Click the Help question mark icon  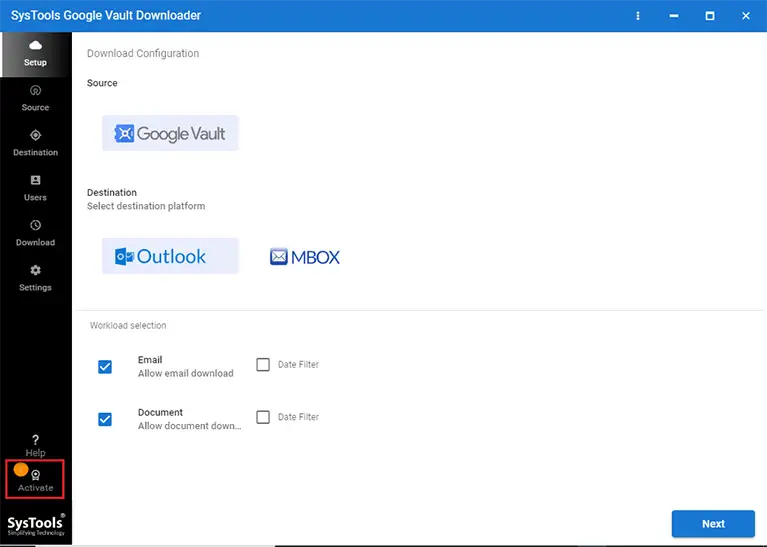tap(35, 440)
